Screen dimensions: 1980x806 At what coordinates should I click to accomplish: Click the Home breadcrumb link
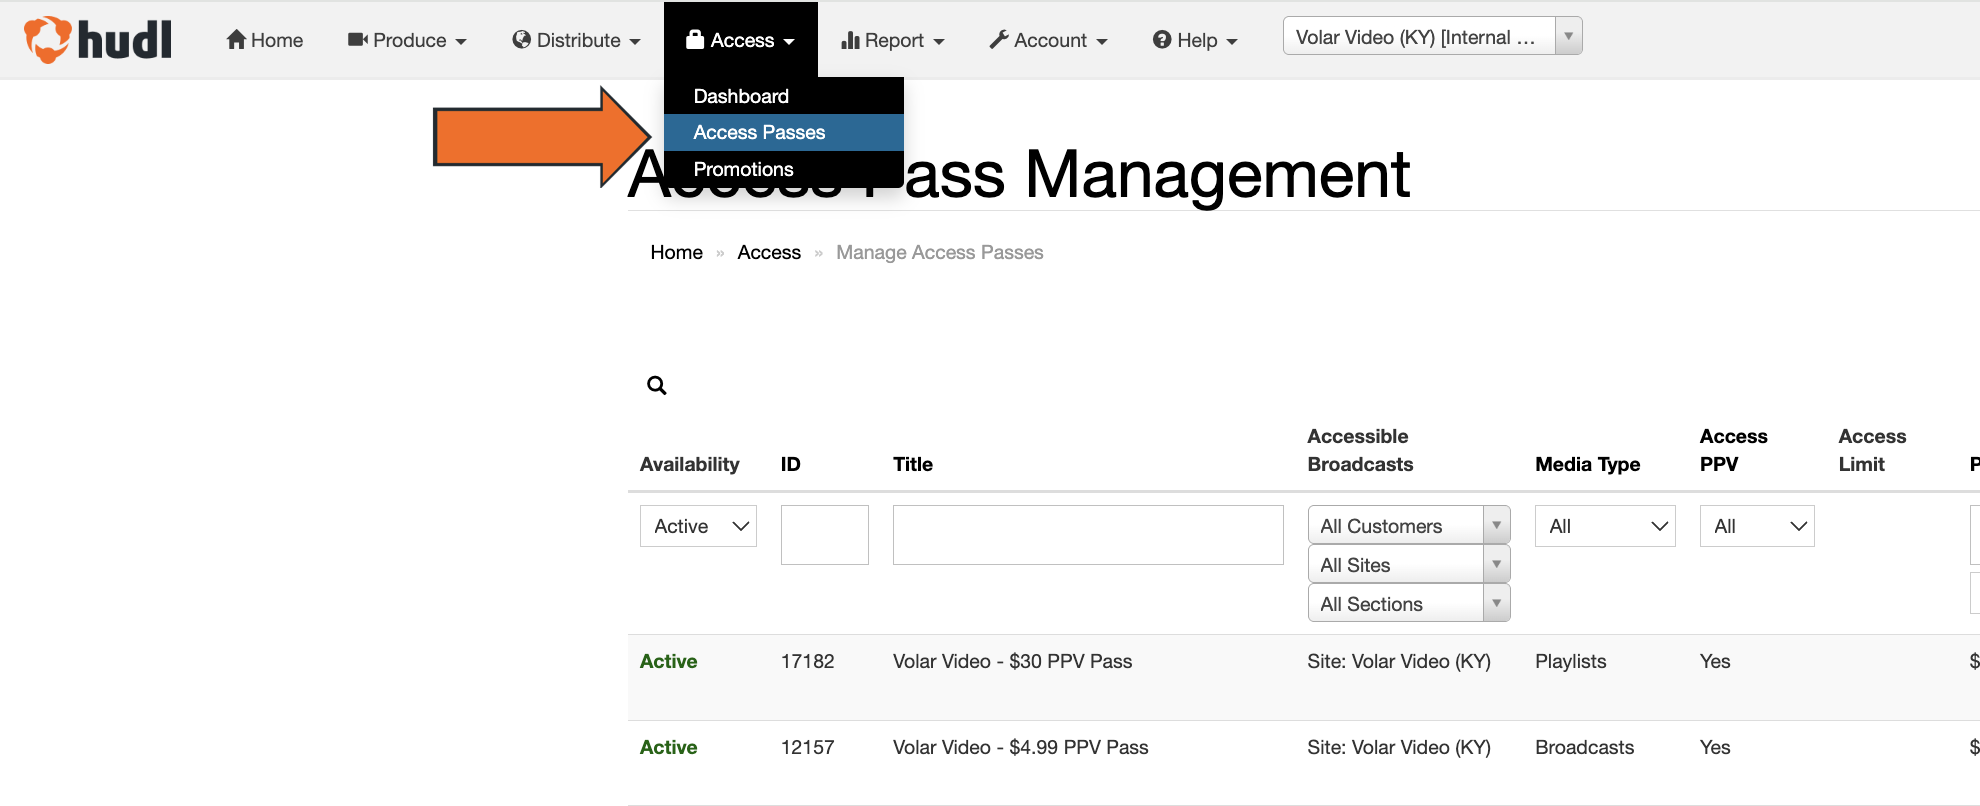tap(677, 252)
